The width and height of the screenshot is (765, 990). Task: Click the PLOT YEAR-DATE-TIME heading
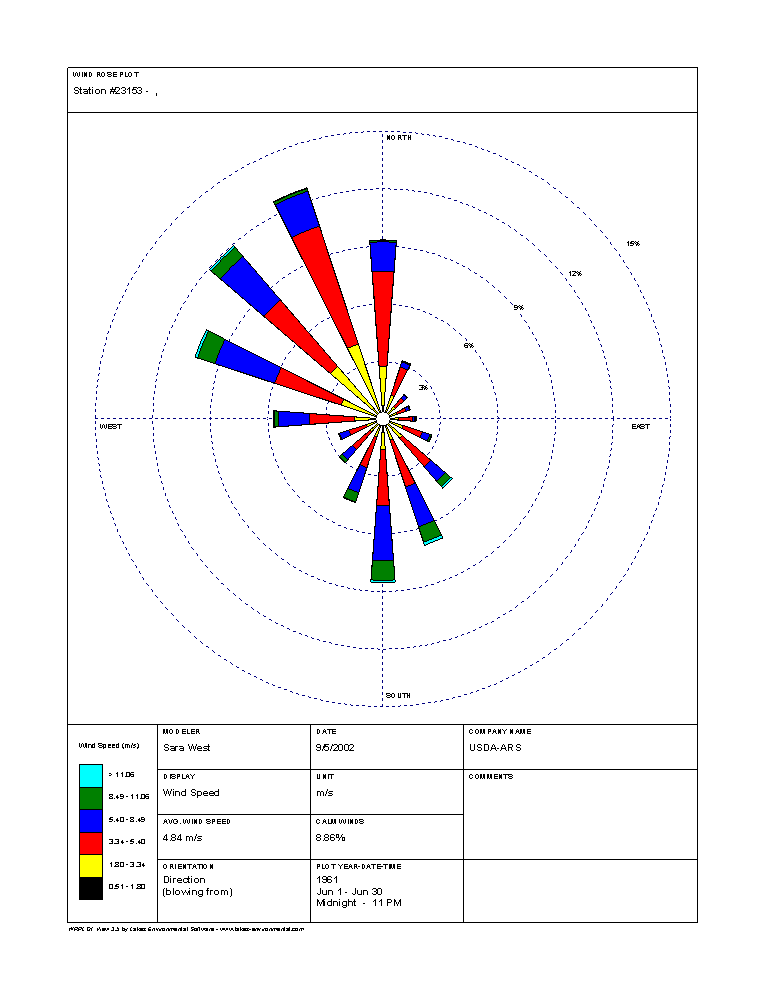click(x=359, y=867)
